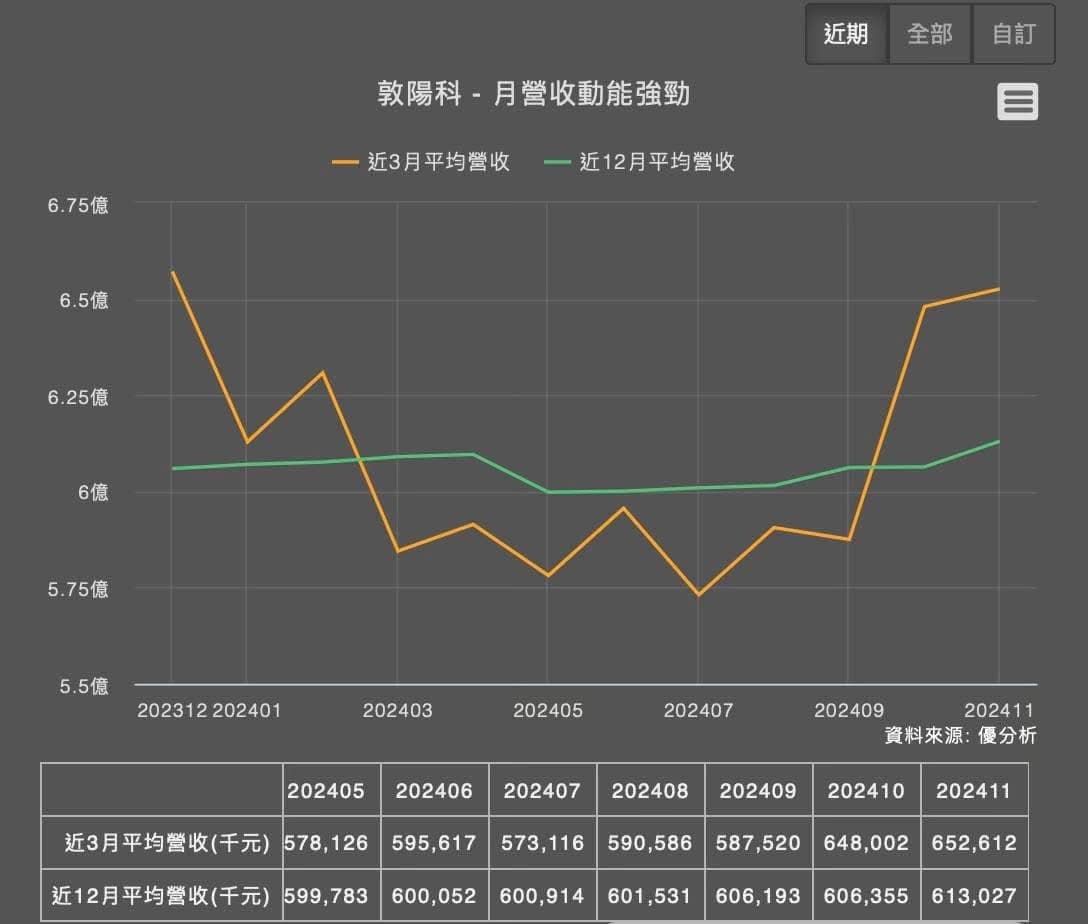Click table value 595,617
The image size is (1088, 924).
[x=434, y=843]
